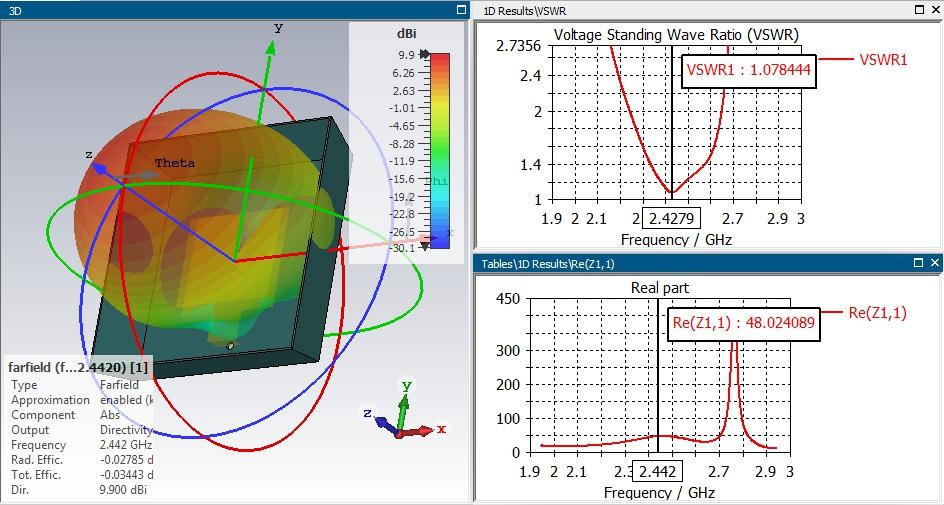Click the Re(Z1,1) : 48.024089 marker label
The height and width of the screenshot is (505, 944).
[x=744, y=323]
